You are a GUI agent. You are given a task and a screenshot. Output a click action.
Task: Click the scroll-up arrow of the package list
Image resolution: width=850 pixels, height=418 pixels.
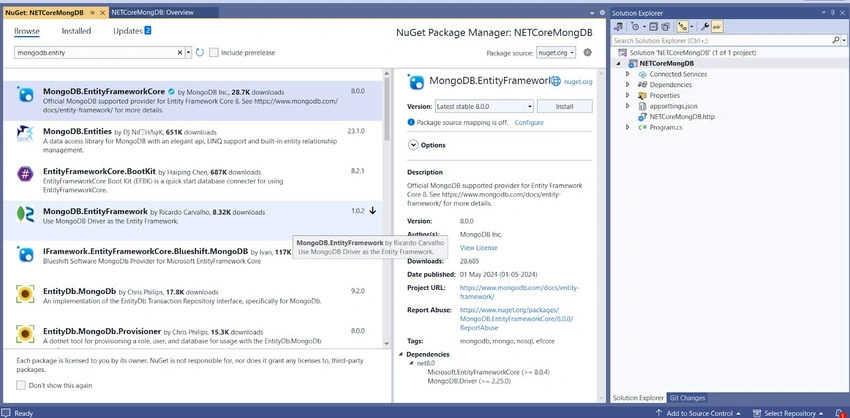point(387,73)
